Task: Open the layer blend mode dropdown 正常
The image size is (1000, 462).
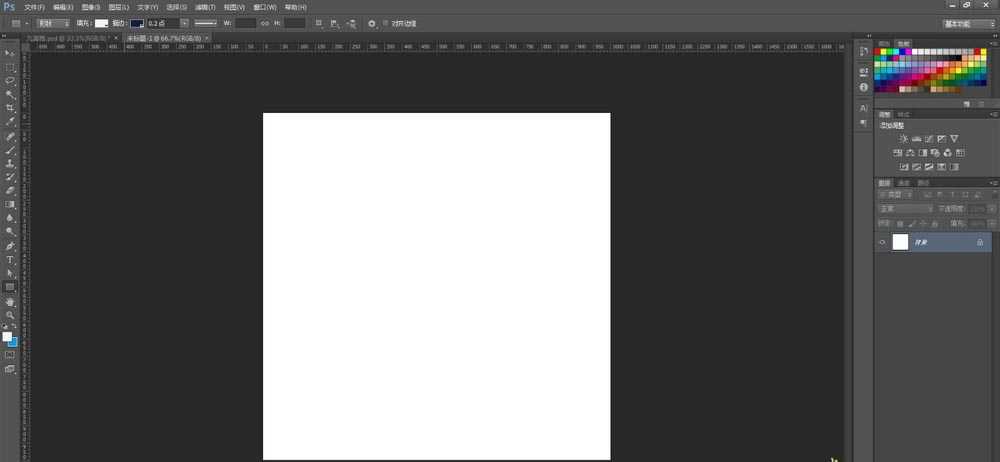Action: (x=905, y=208)
